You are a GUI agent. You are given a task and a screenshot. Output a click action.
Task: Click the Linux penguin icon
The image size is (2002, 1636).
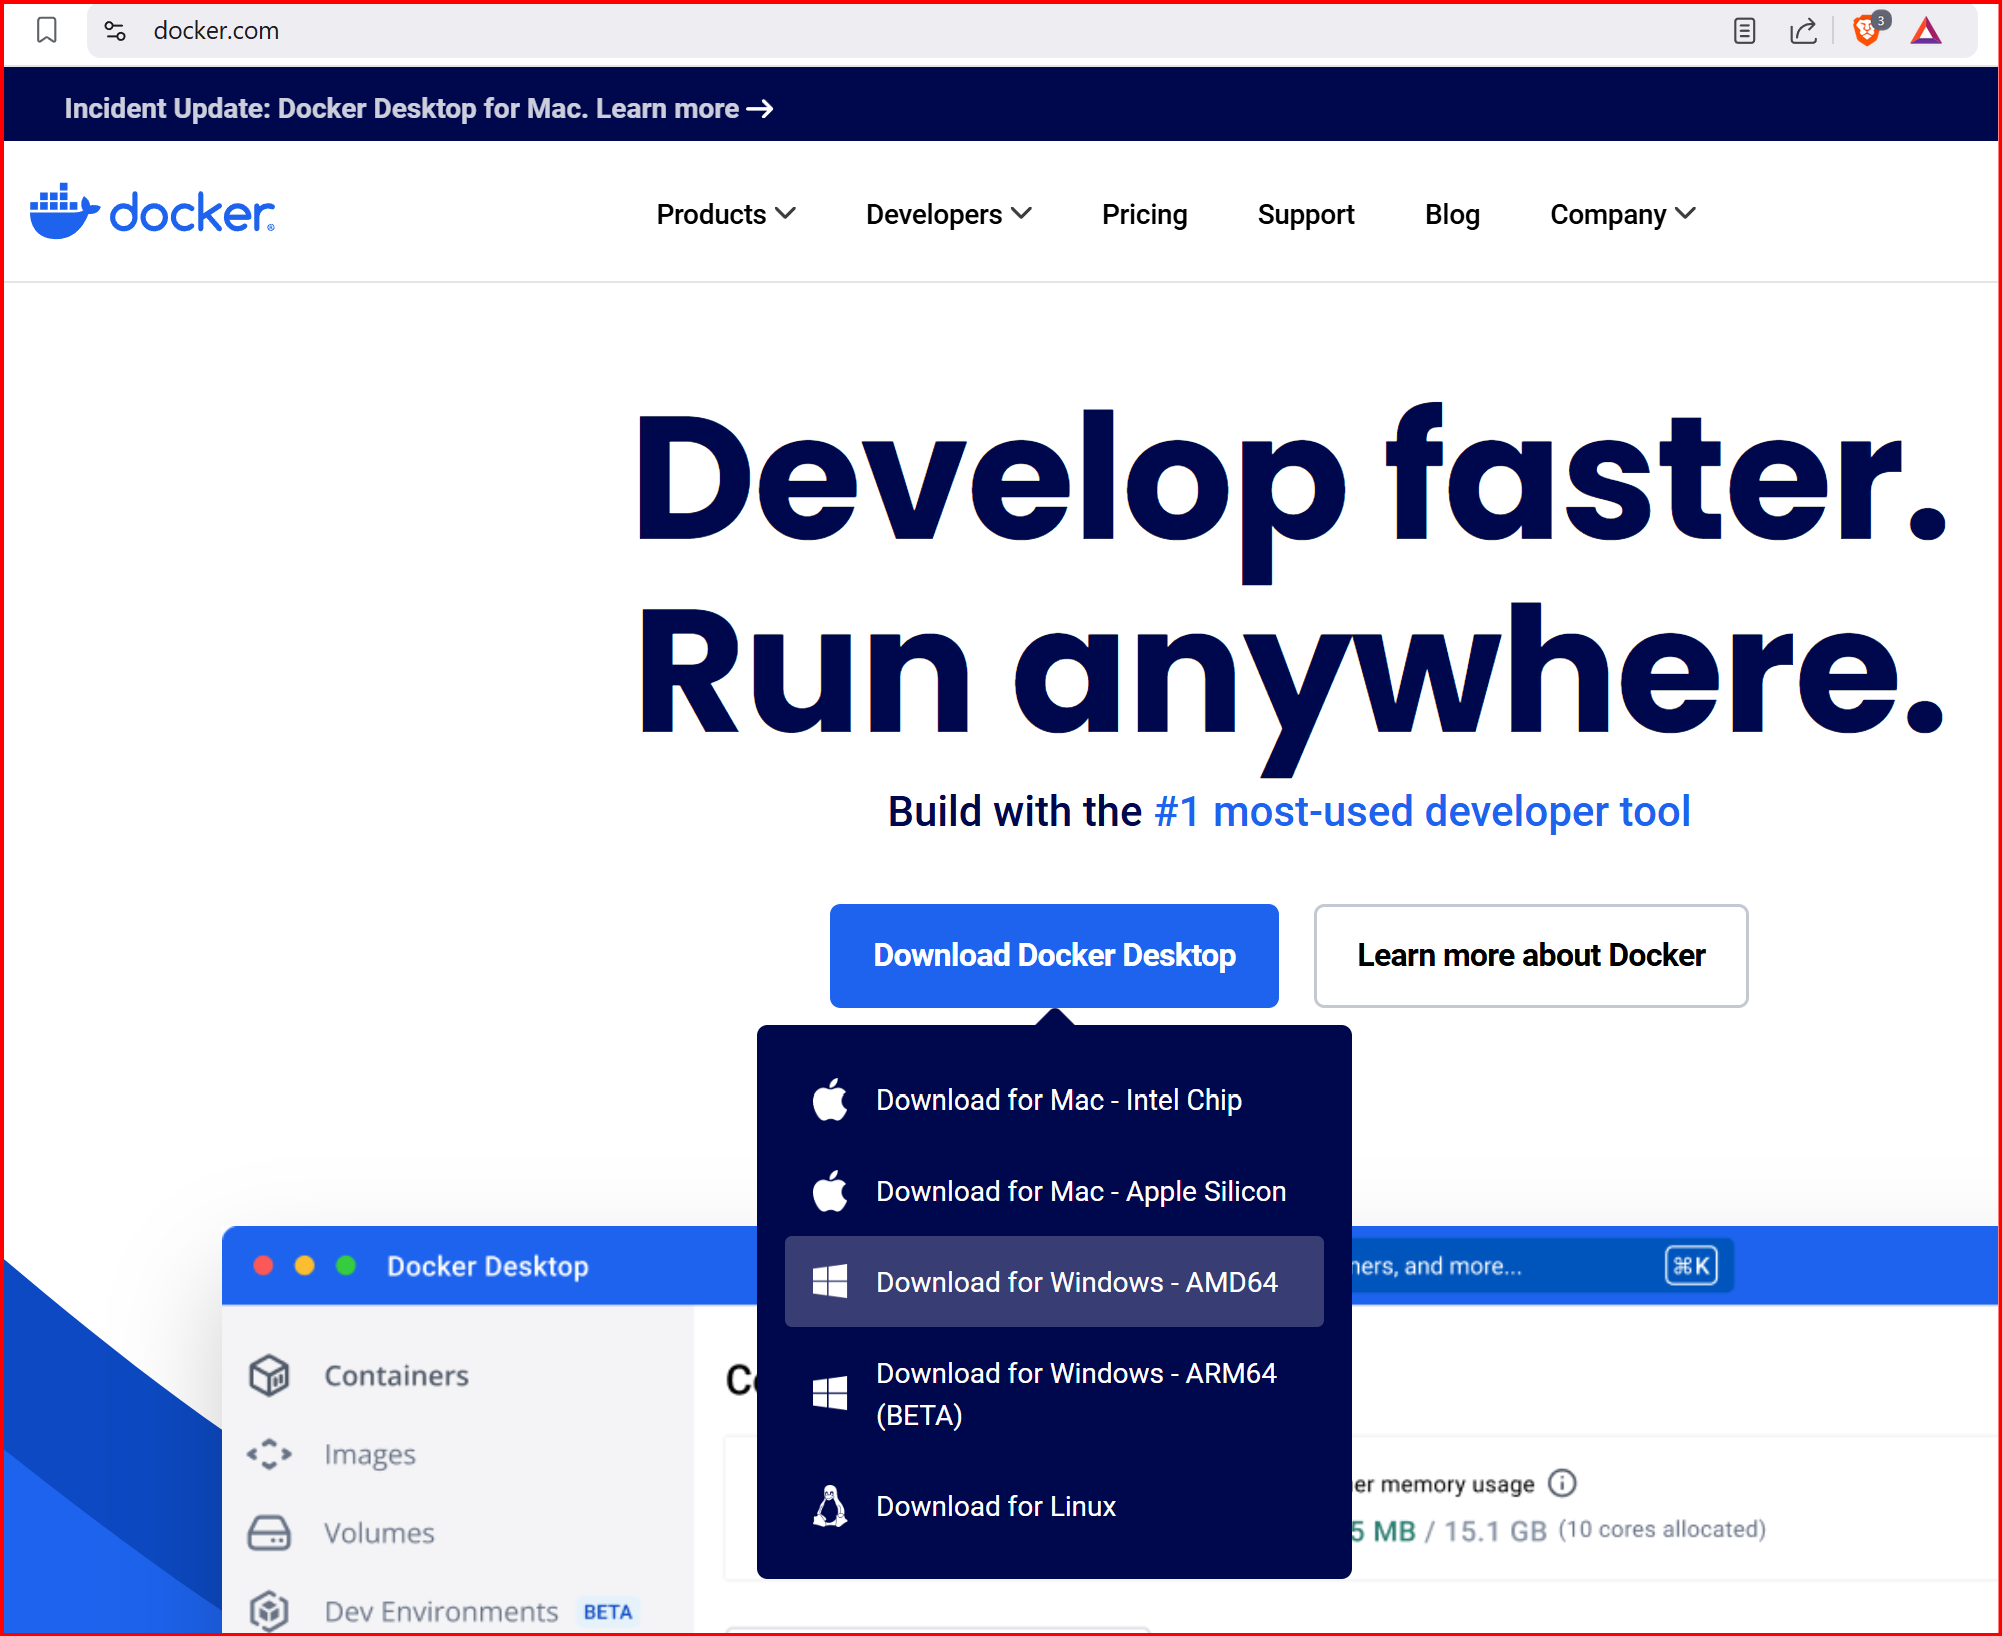tap(830, 1506)
